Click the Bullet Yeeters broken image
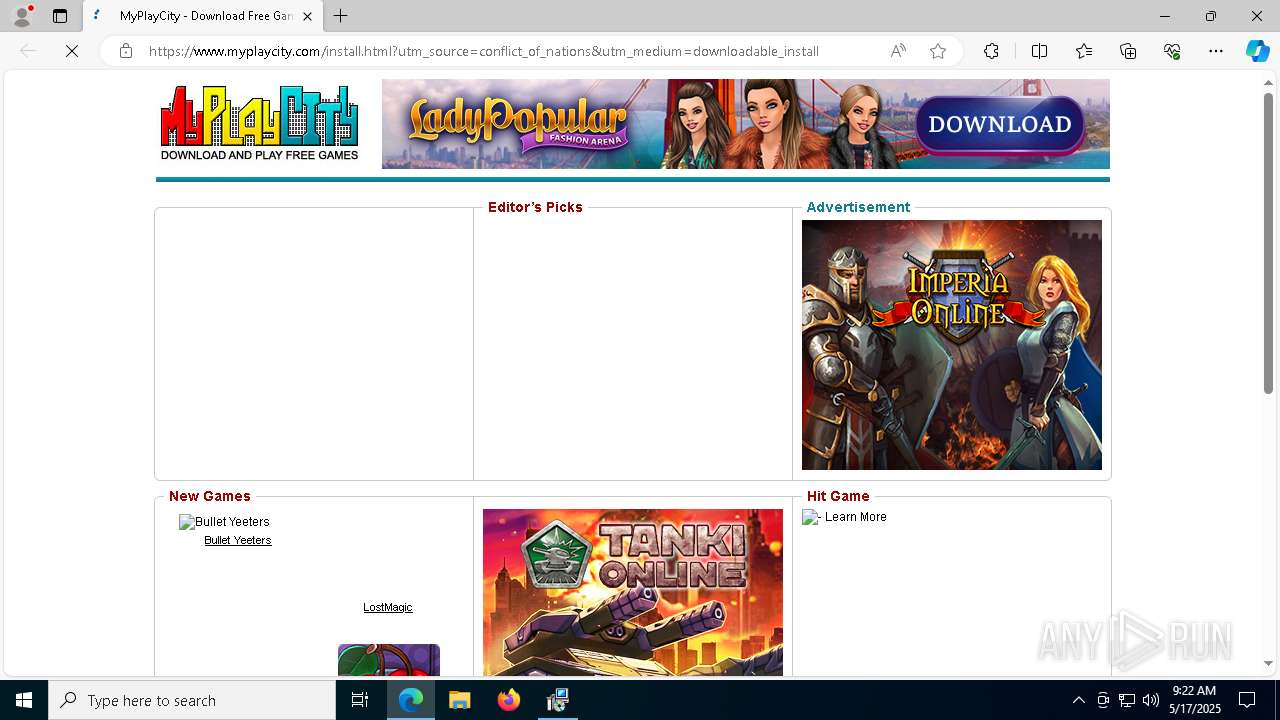 tap(224, 522)
